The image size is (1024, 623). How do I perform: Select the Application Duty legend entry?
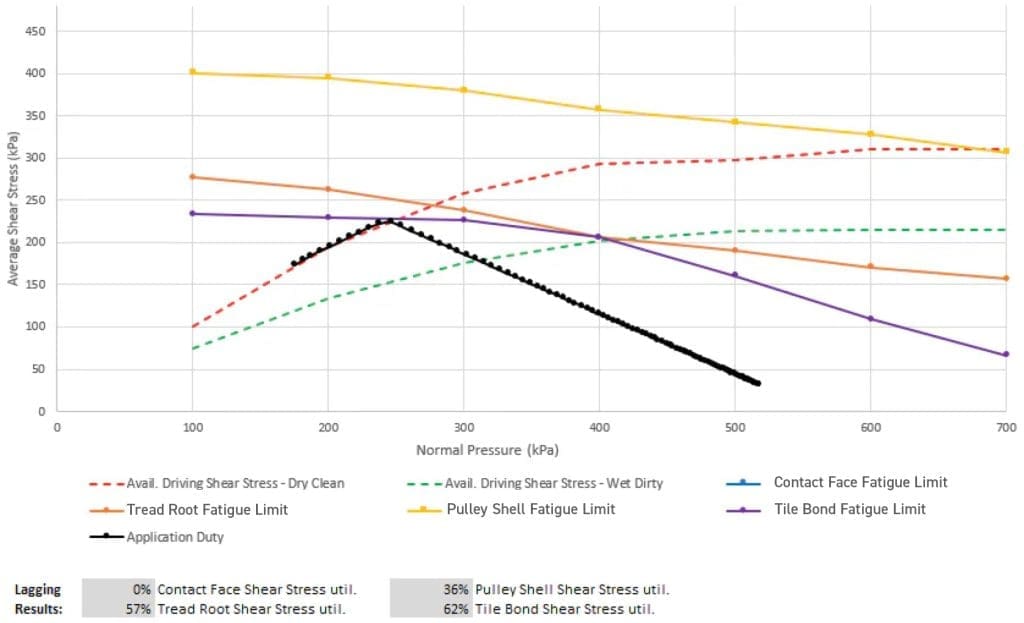tap(175, 537)
